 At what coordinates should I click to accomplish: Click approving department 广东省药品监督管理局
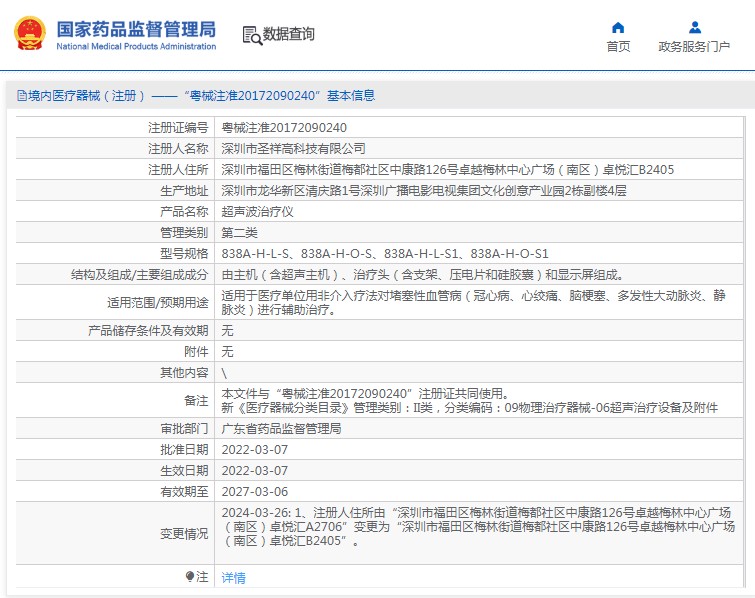pos(281,429)
